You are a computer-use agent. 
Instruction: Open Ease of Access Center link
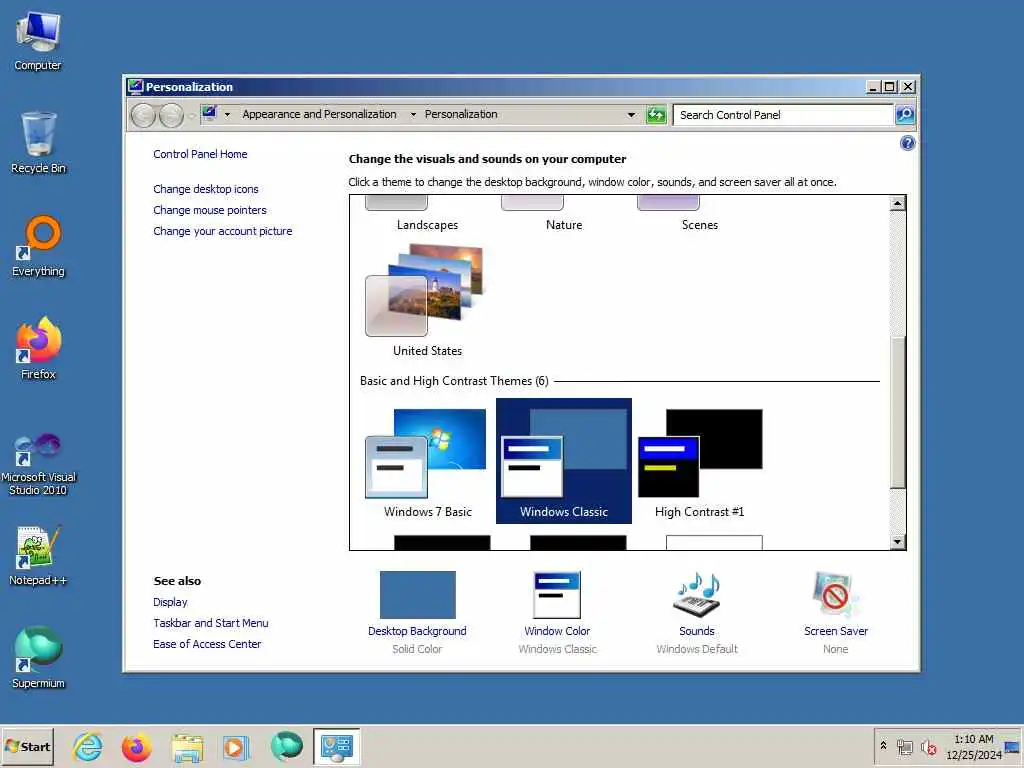click(x=207, y=644)
